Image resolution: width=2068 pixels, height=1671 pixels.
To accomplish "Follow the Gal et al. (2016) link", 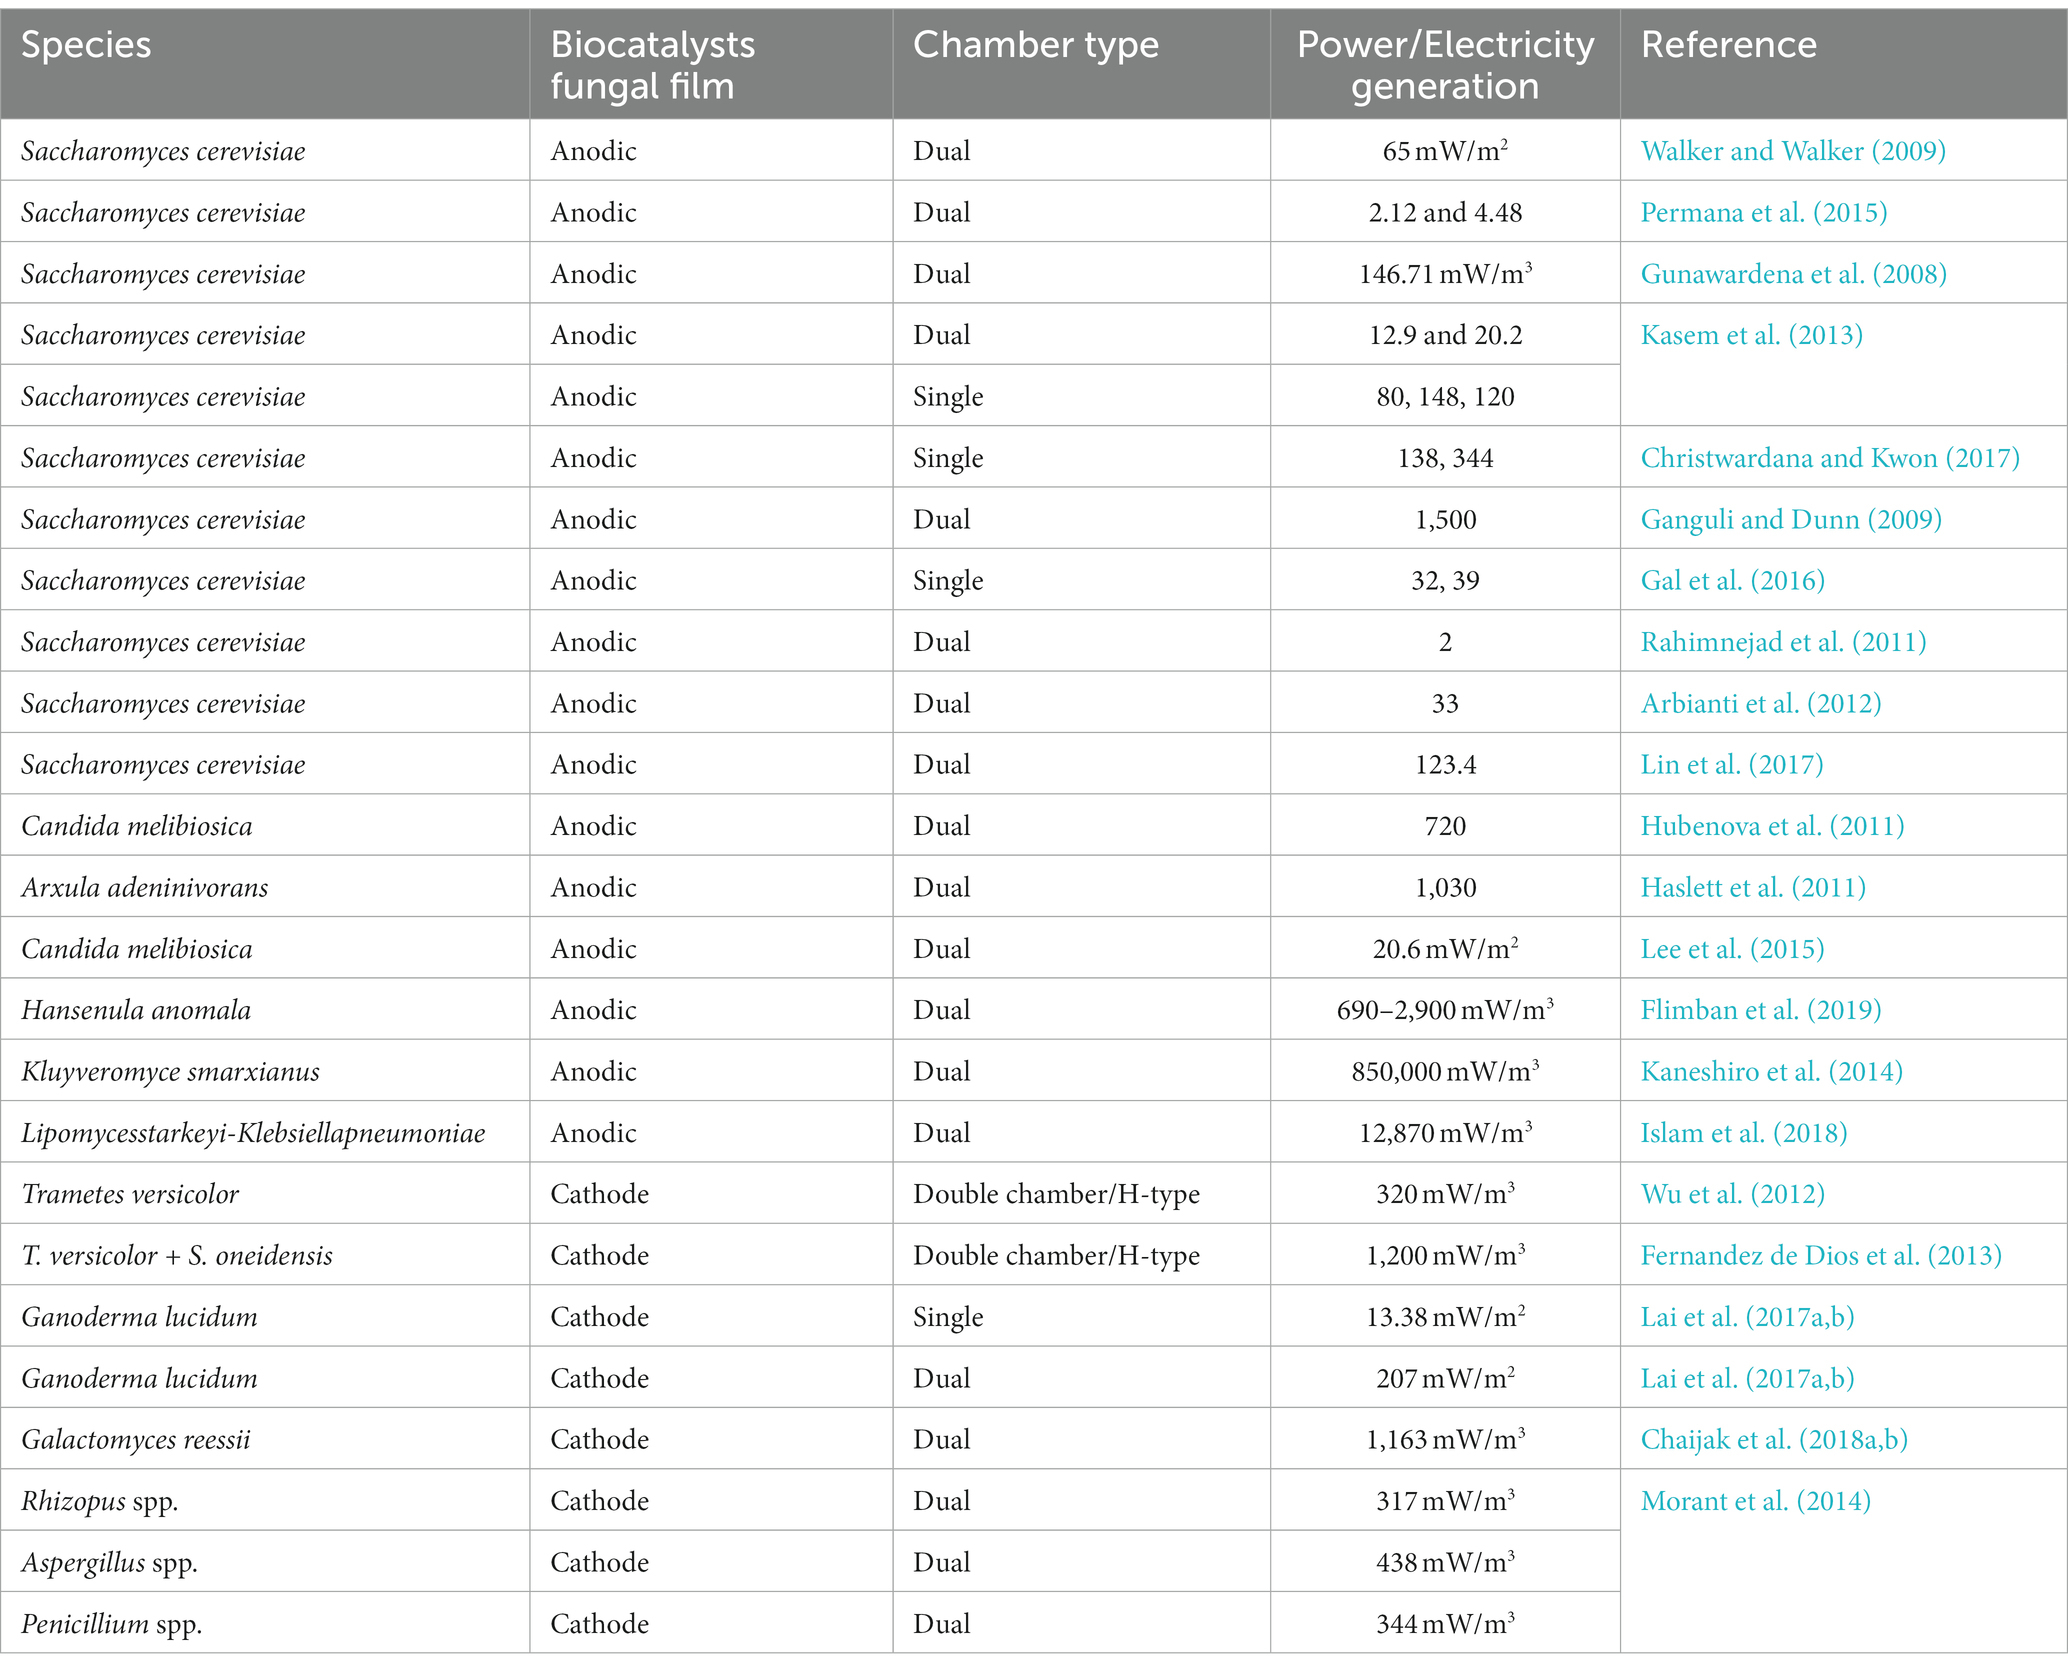I will (1733, 581).
